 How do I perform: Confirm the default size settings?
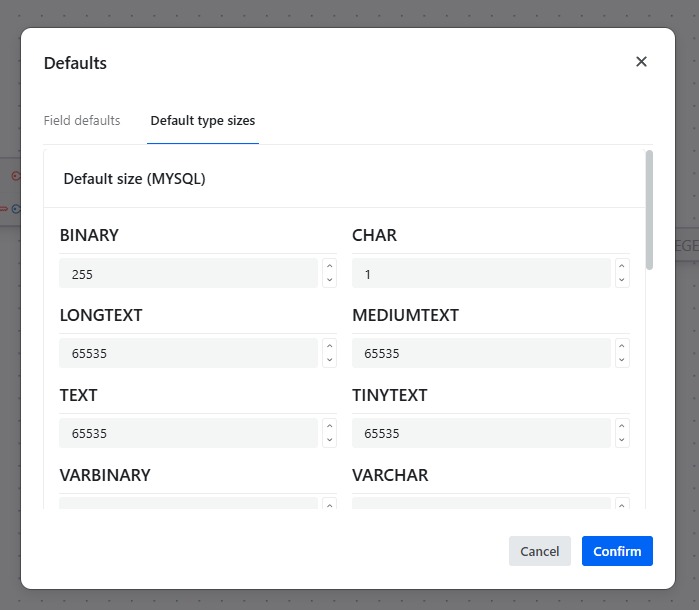point(617,551)
